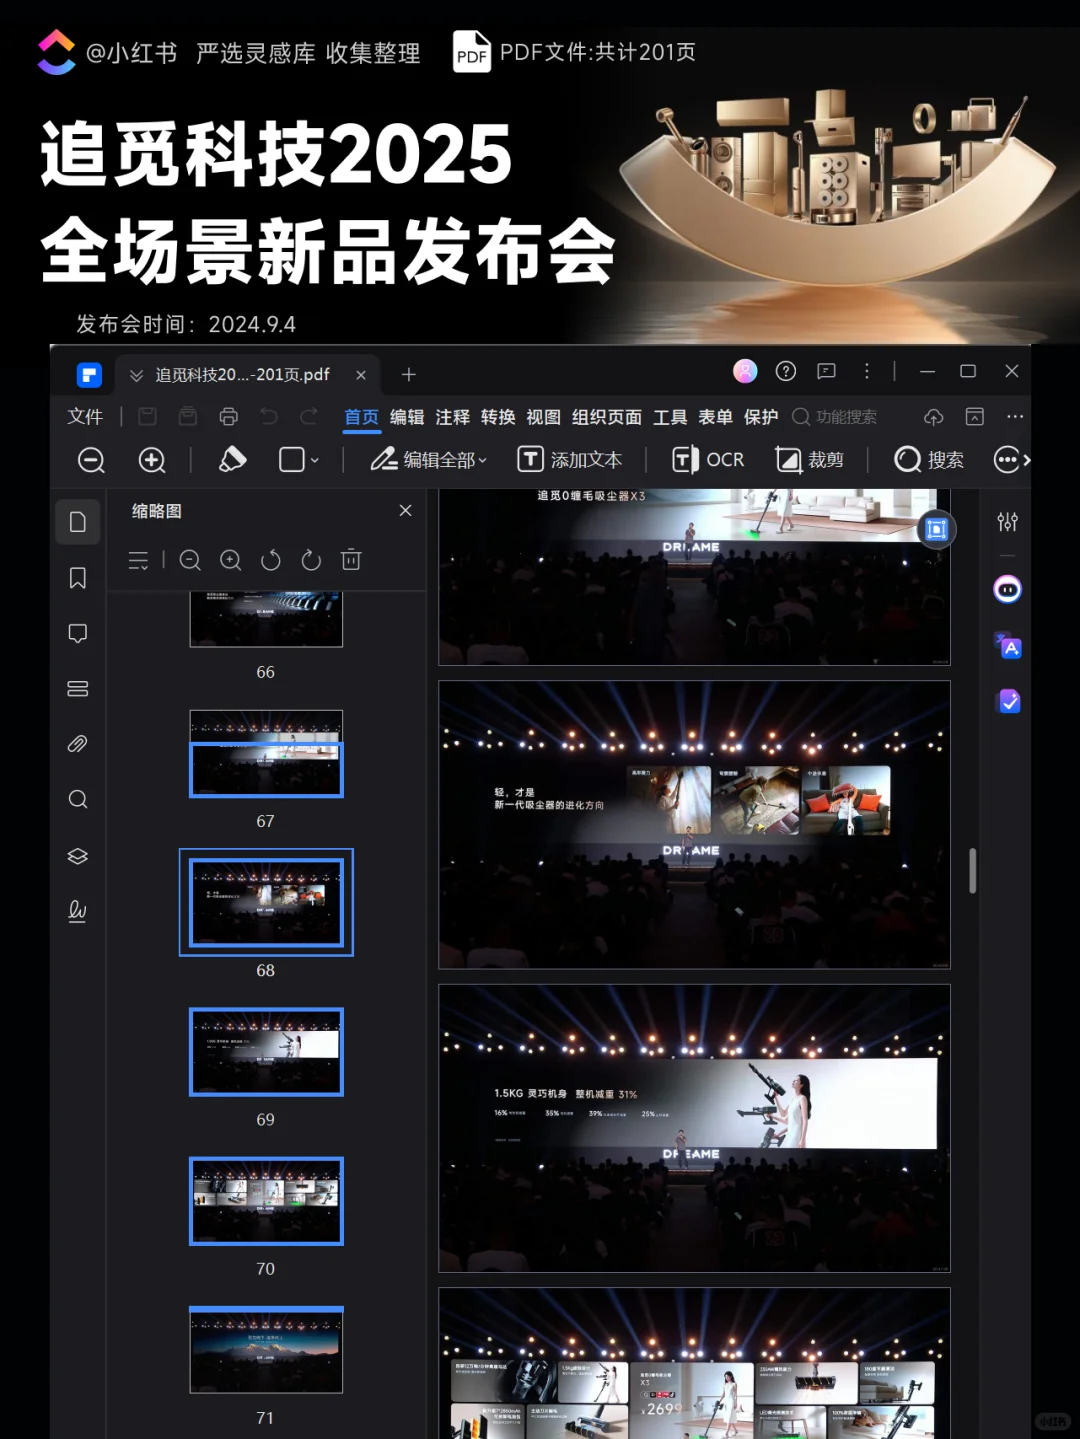Select page 67 thumbnail

(x=266, y=754)
